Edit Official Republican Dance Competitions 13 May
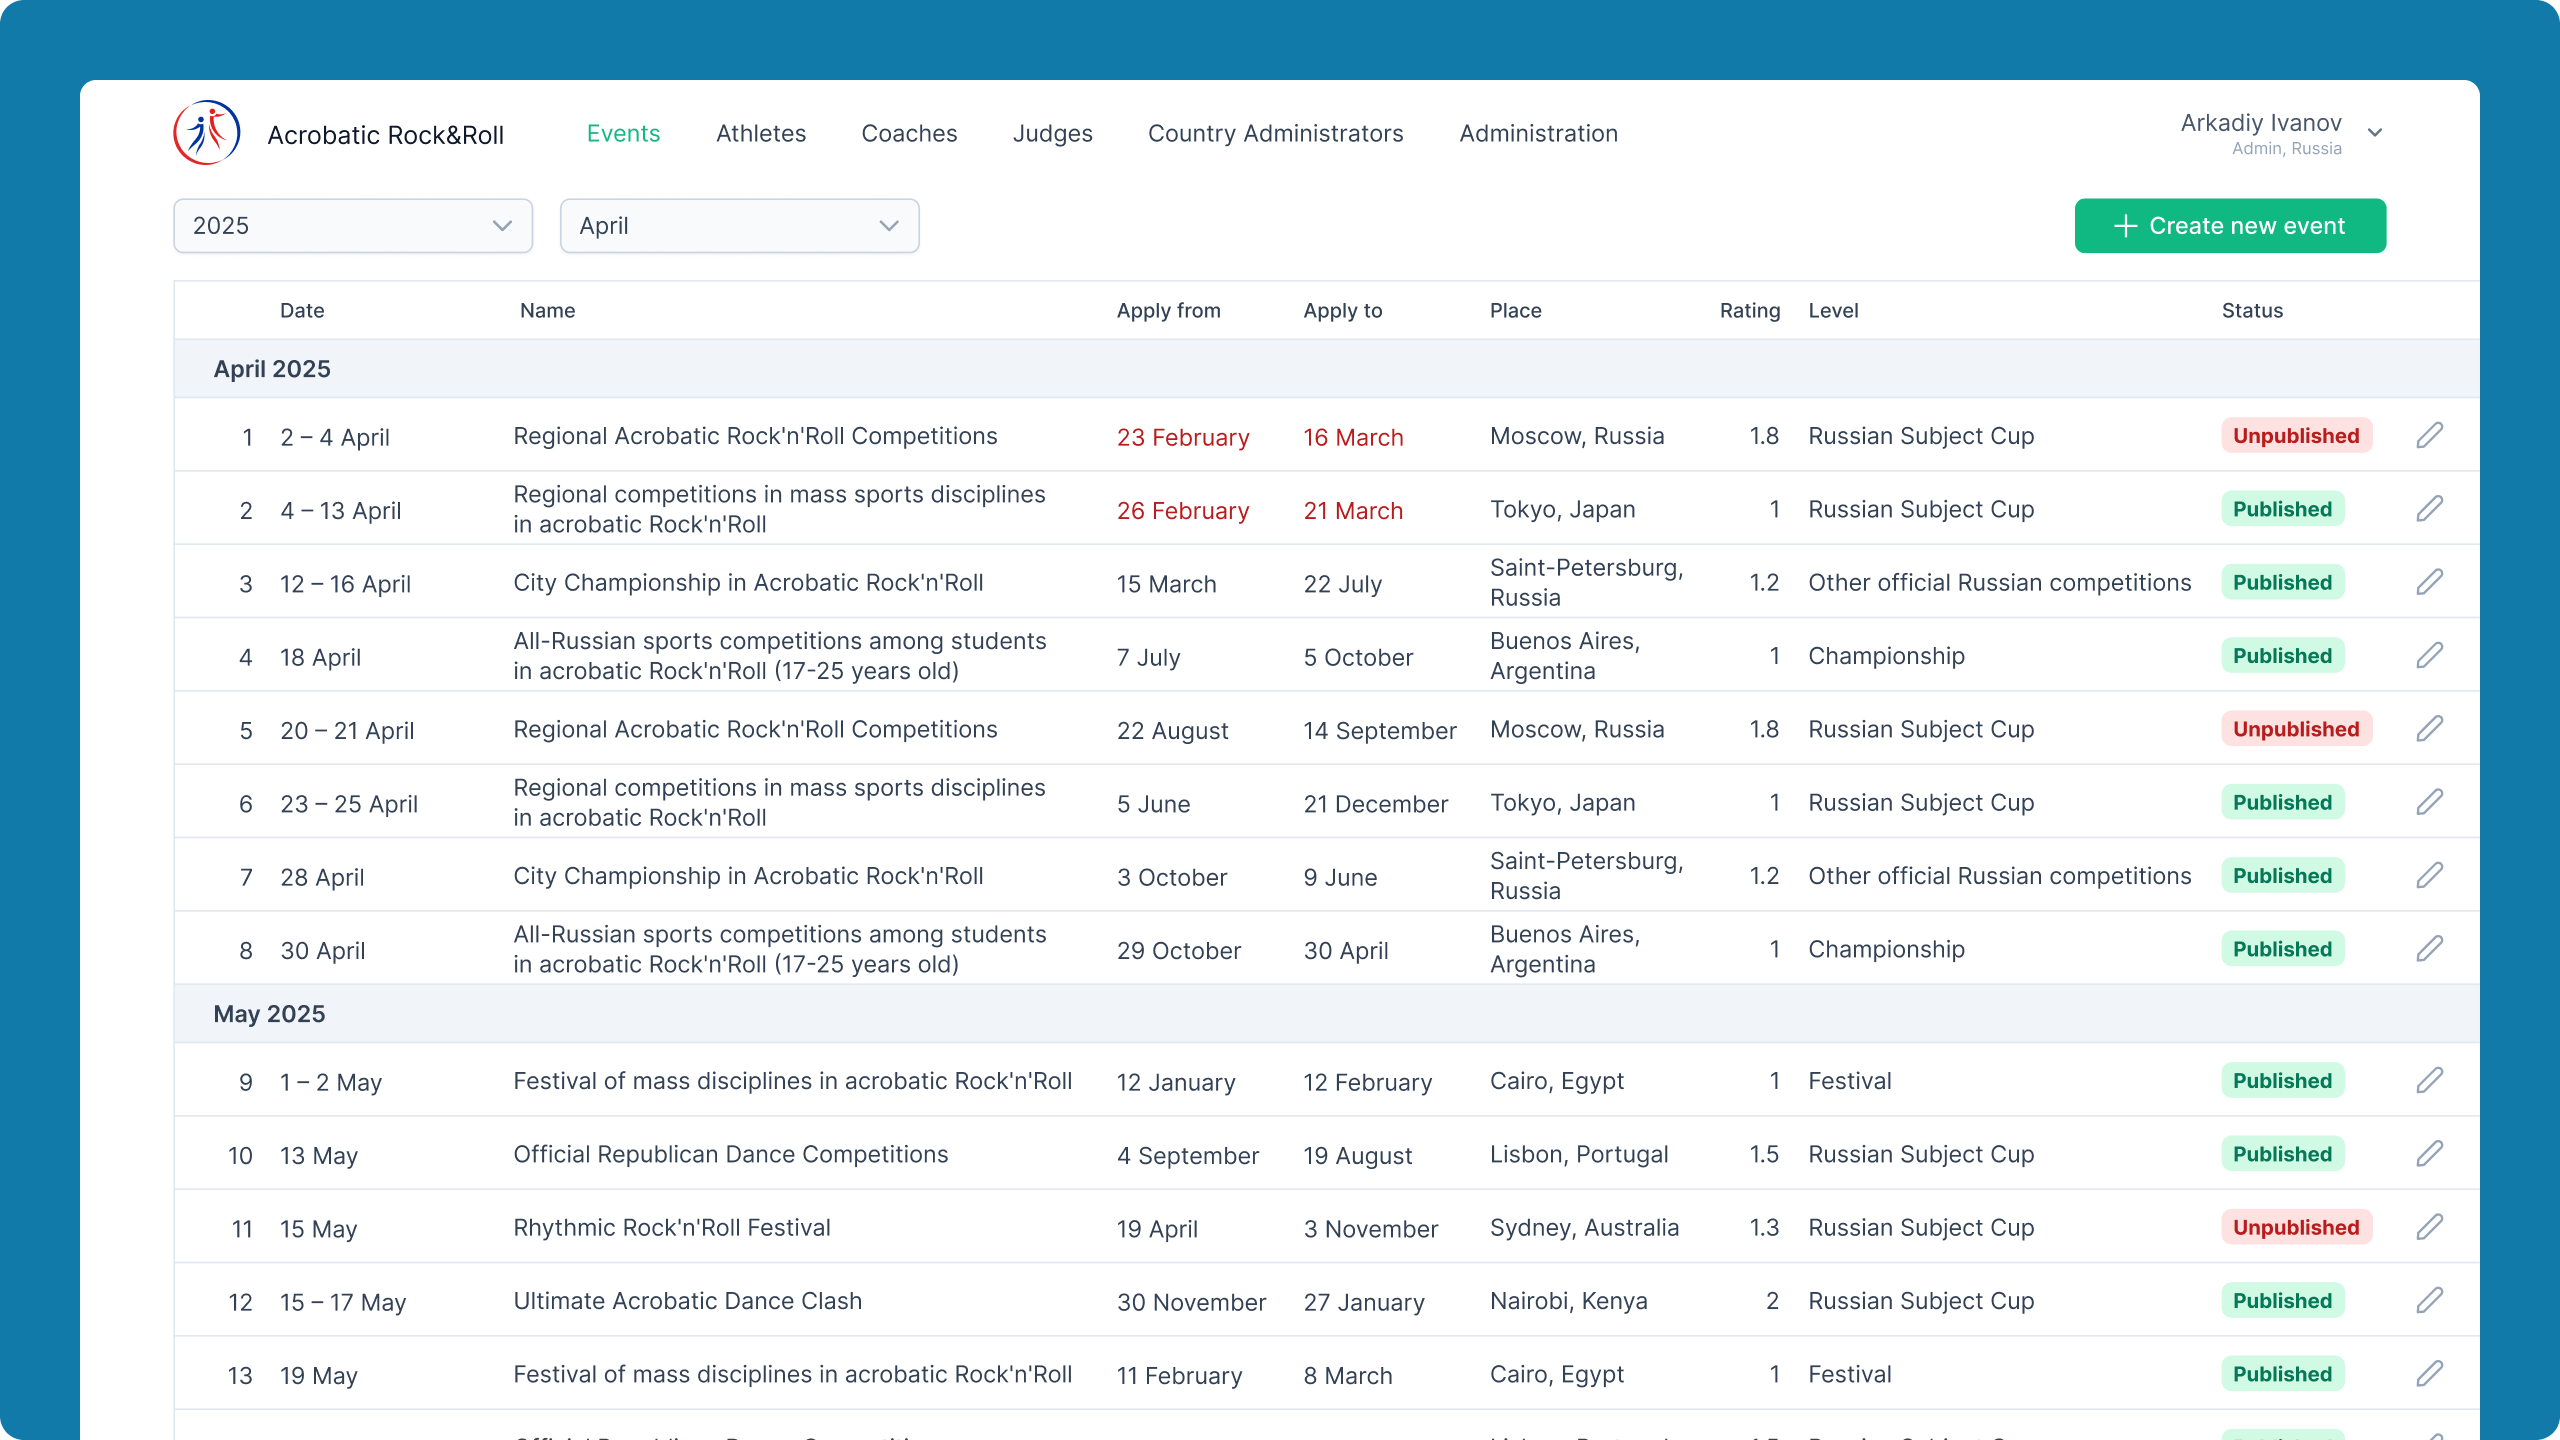 click(x=2430, y=1154)
